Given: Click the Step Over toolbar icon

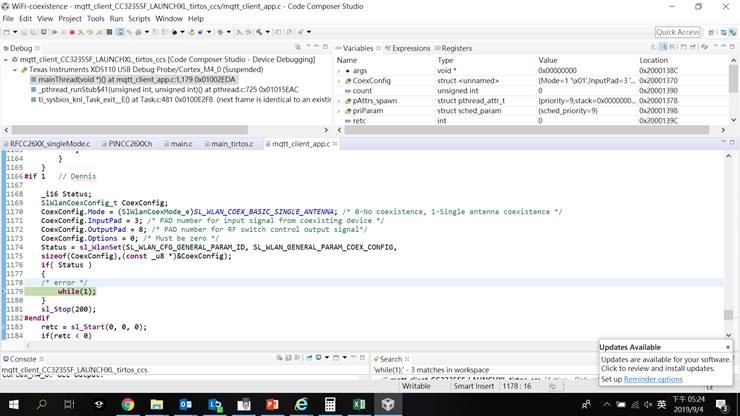Looking at the screenshot, I should [89, 32].
